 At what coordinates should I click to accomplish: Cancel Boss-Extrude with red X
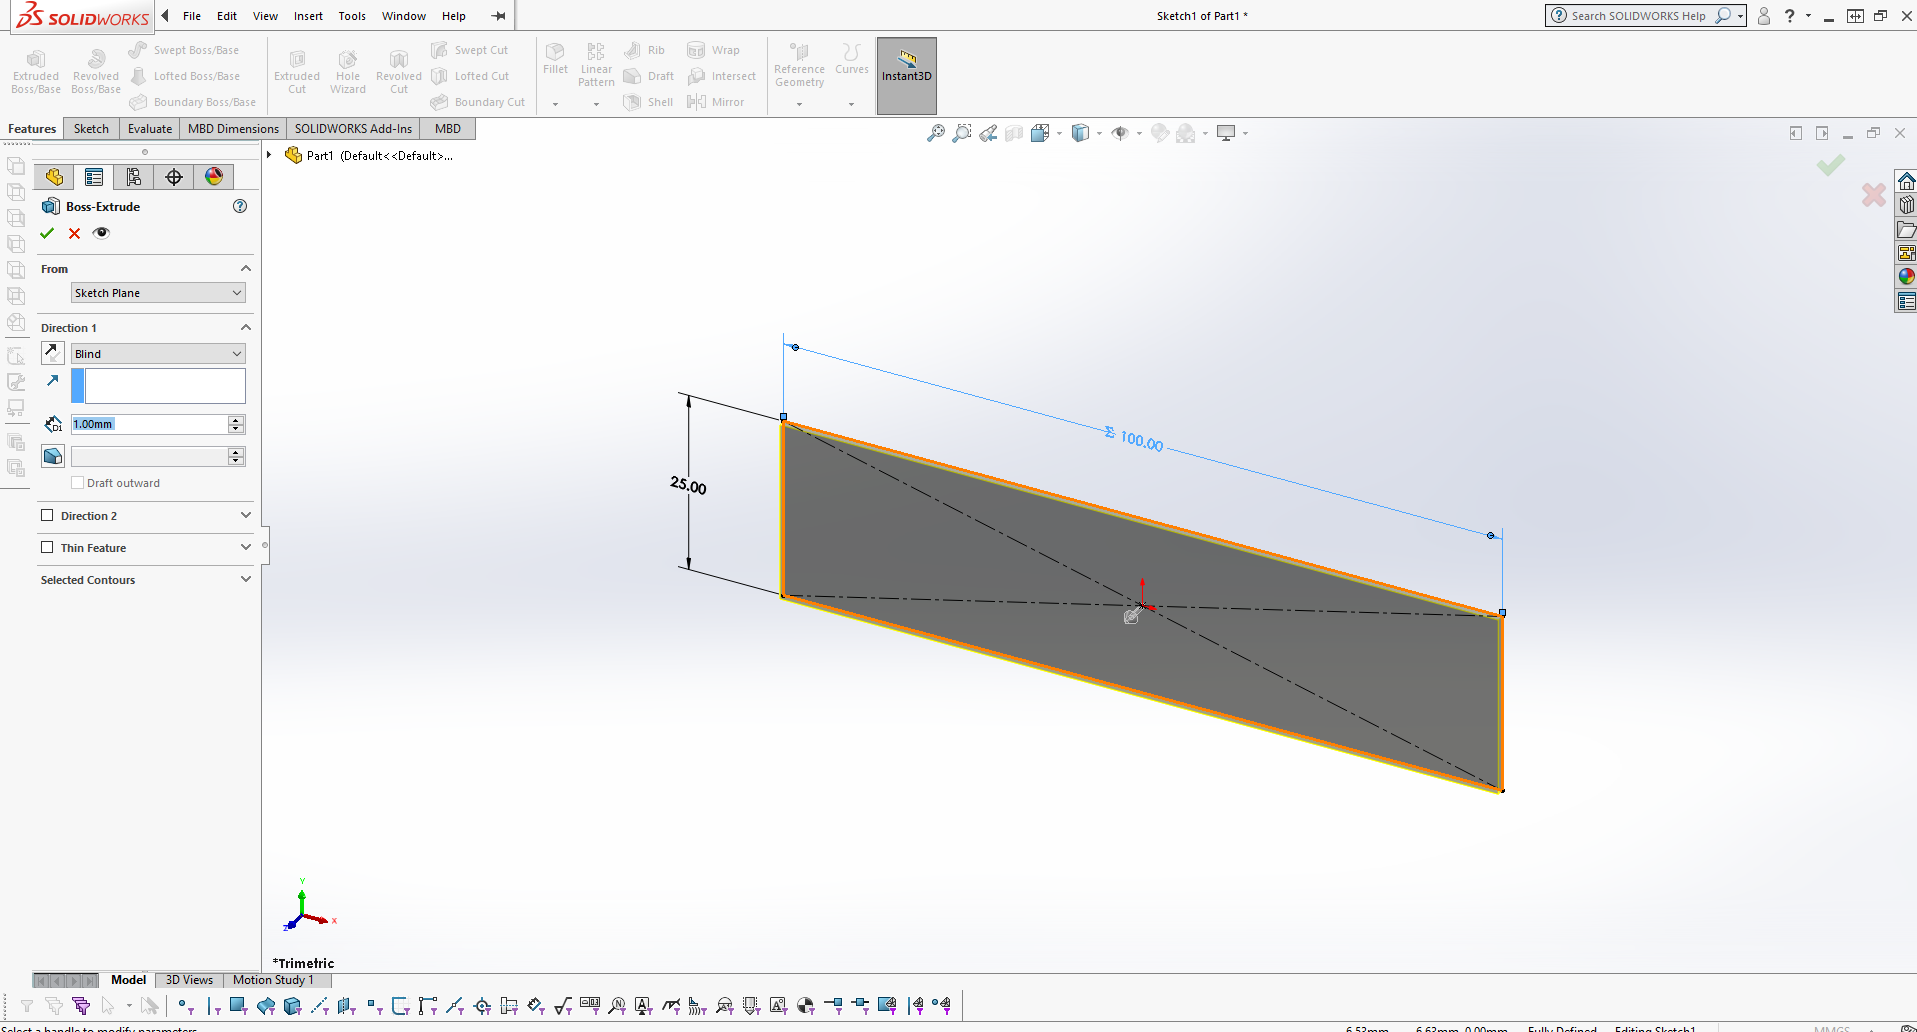[74, 233]
